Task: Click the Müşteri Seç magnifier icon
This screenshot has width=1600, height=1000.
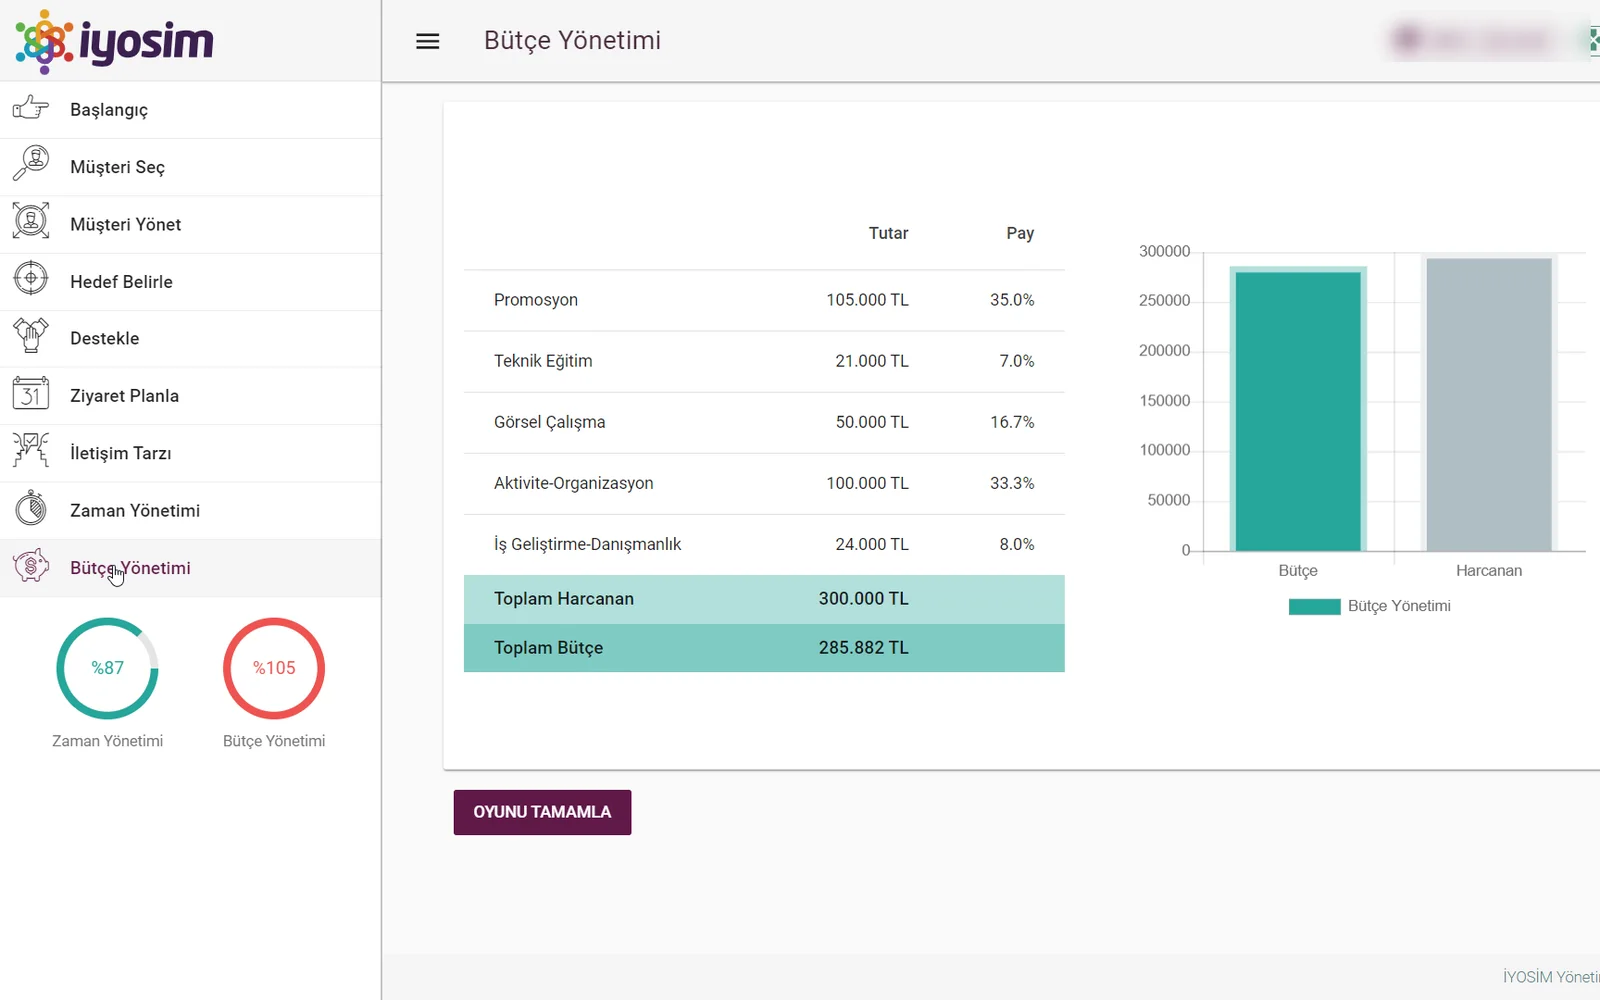Action: (31, 163)
